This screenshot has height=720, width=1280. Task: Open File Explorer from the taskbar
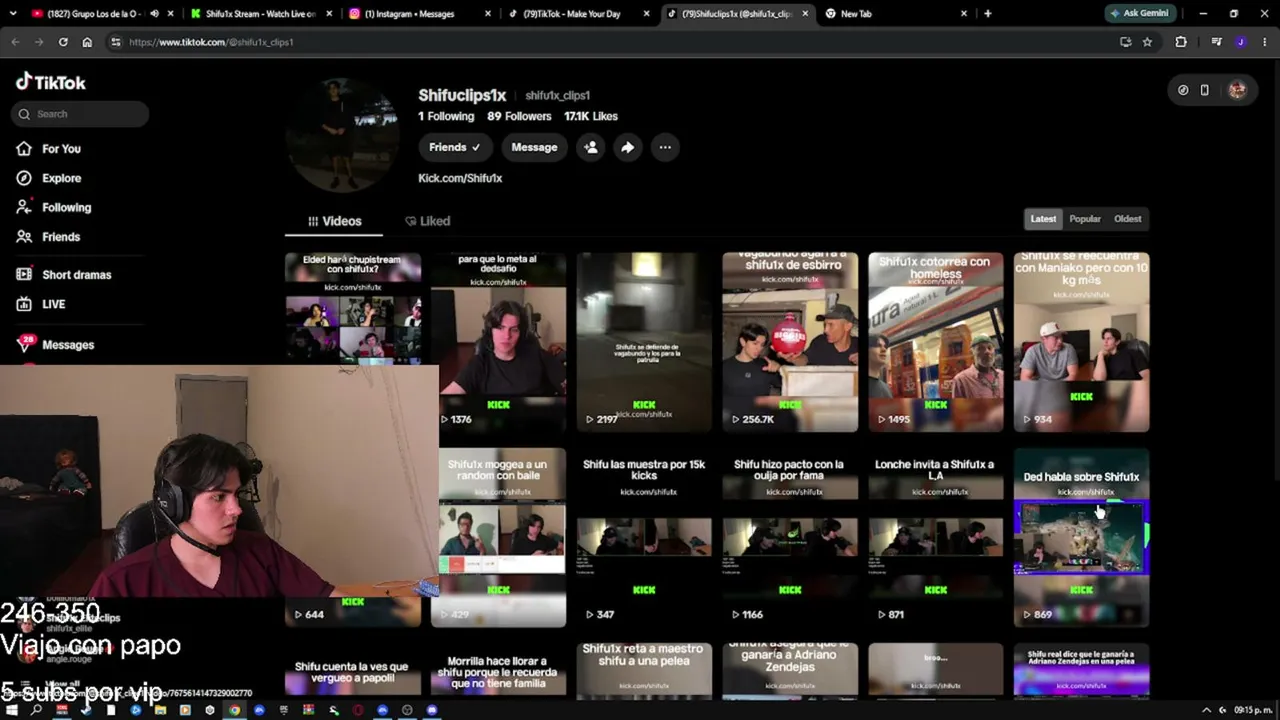pos(160,710)
